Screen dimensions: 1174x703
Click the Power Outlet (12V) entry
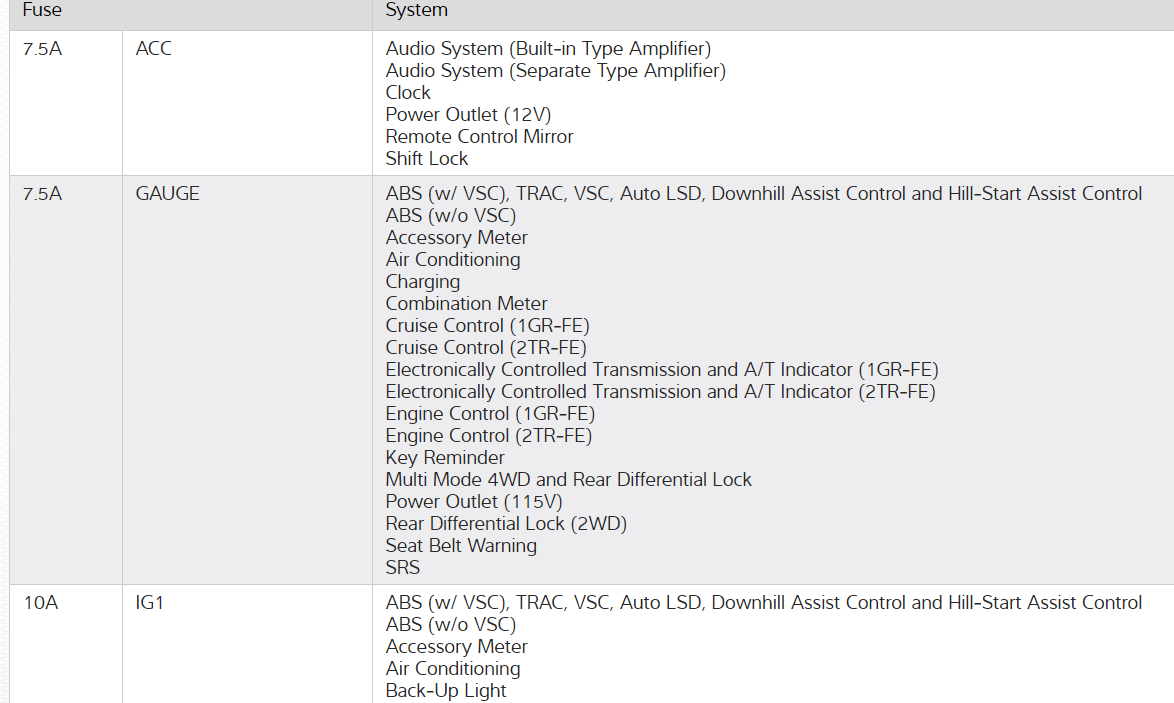(468, 114)
